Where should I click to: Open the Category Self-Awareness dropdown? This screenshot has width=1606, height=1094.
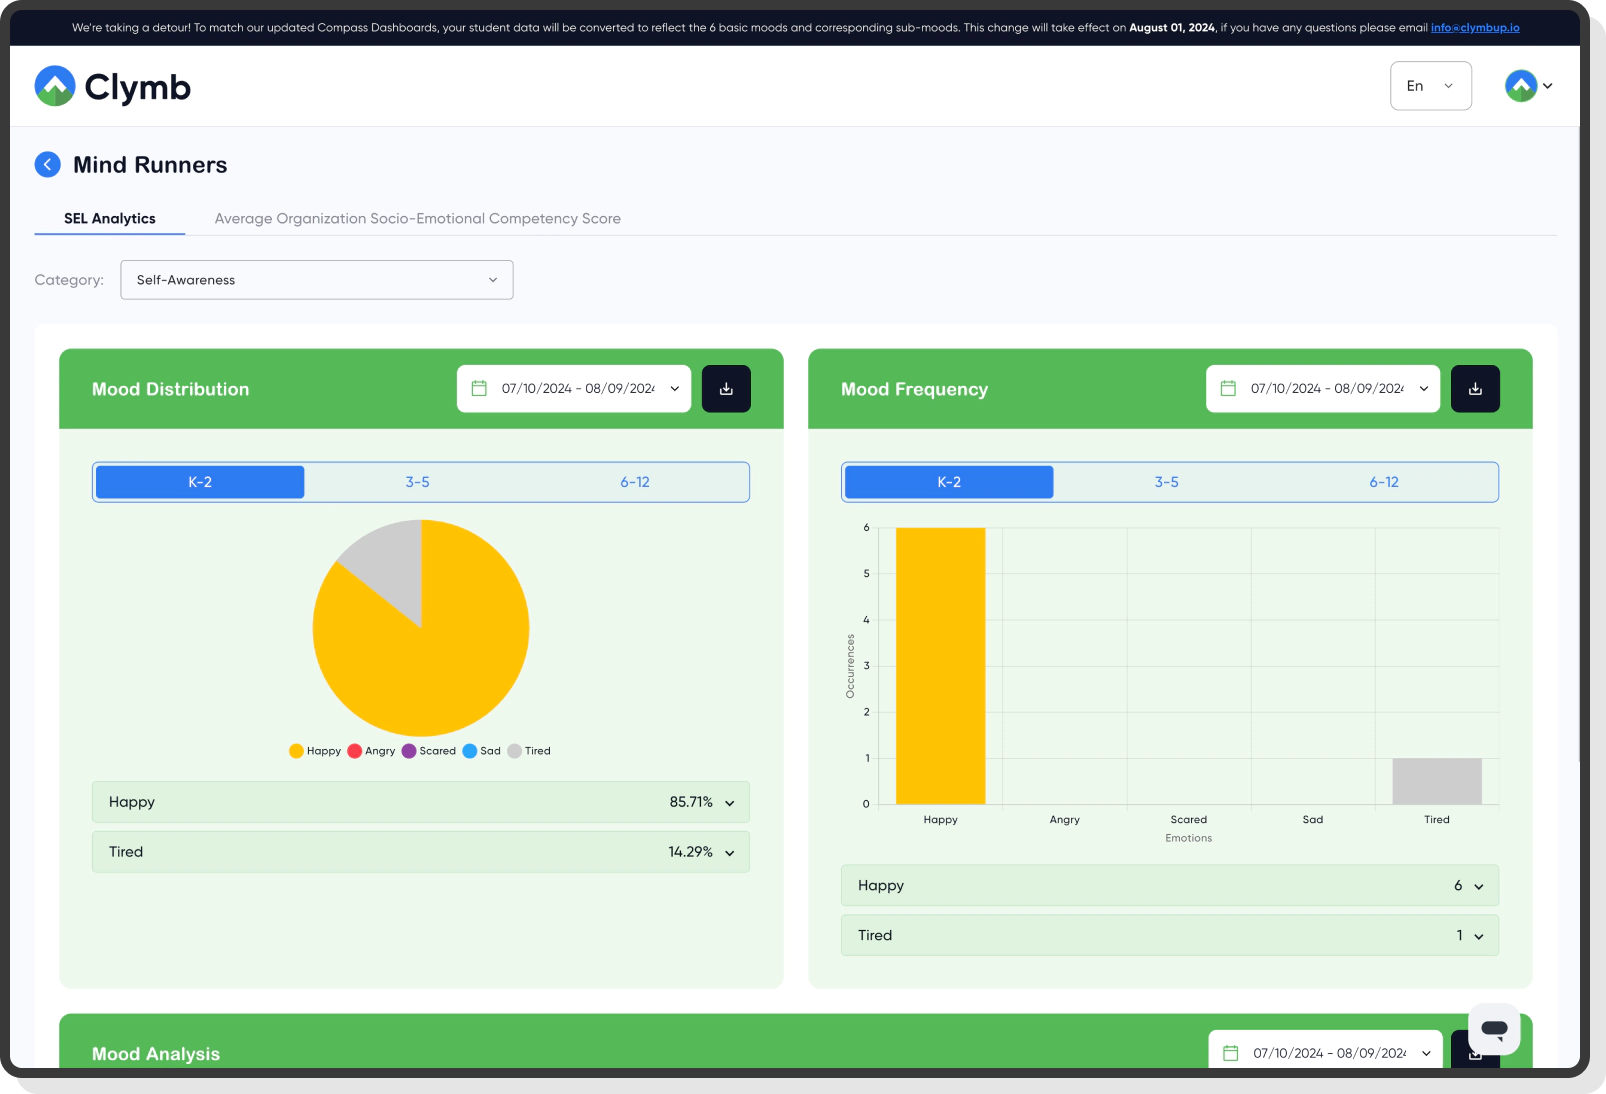tap(316, 280)
